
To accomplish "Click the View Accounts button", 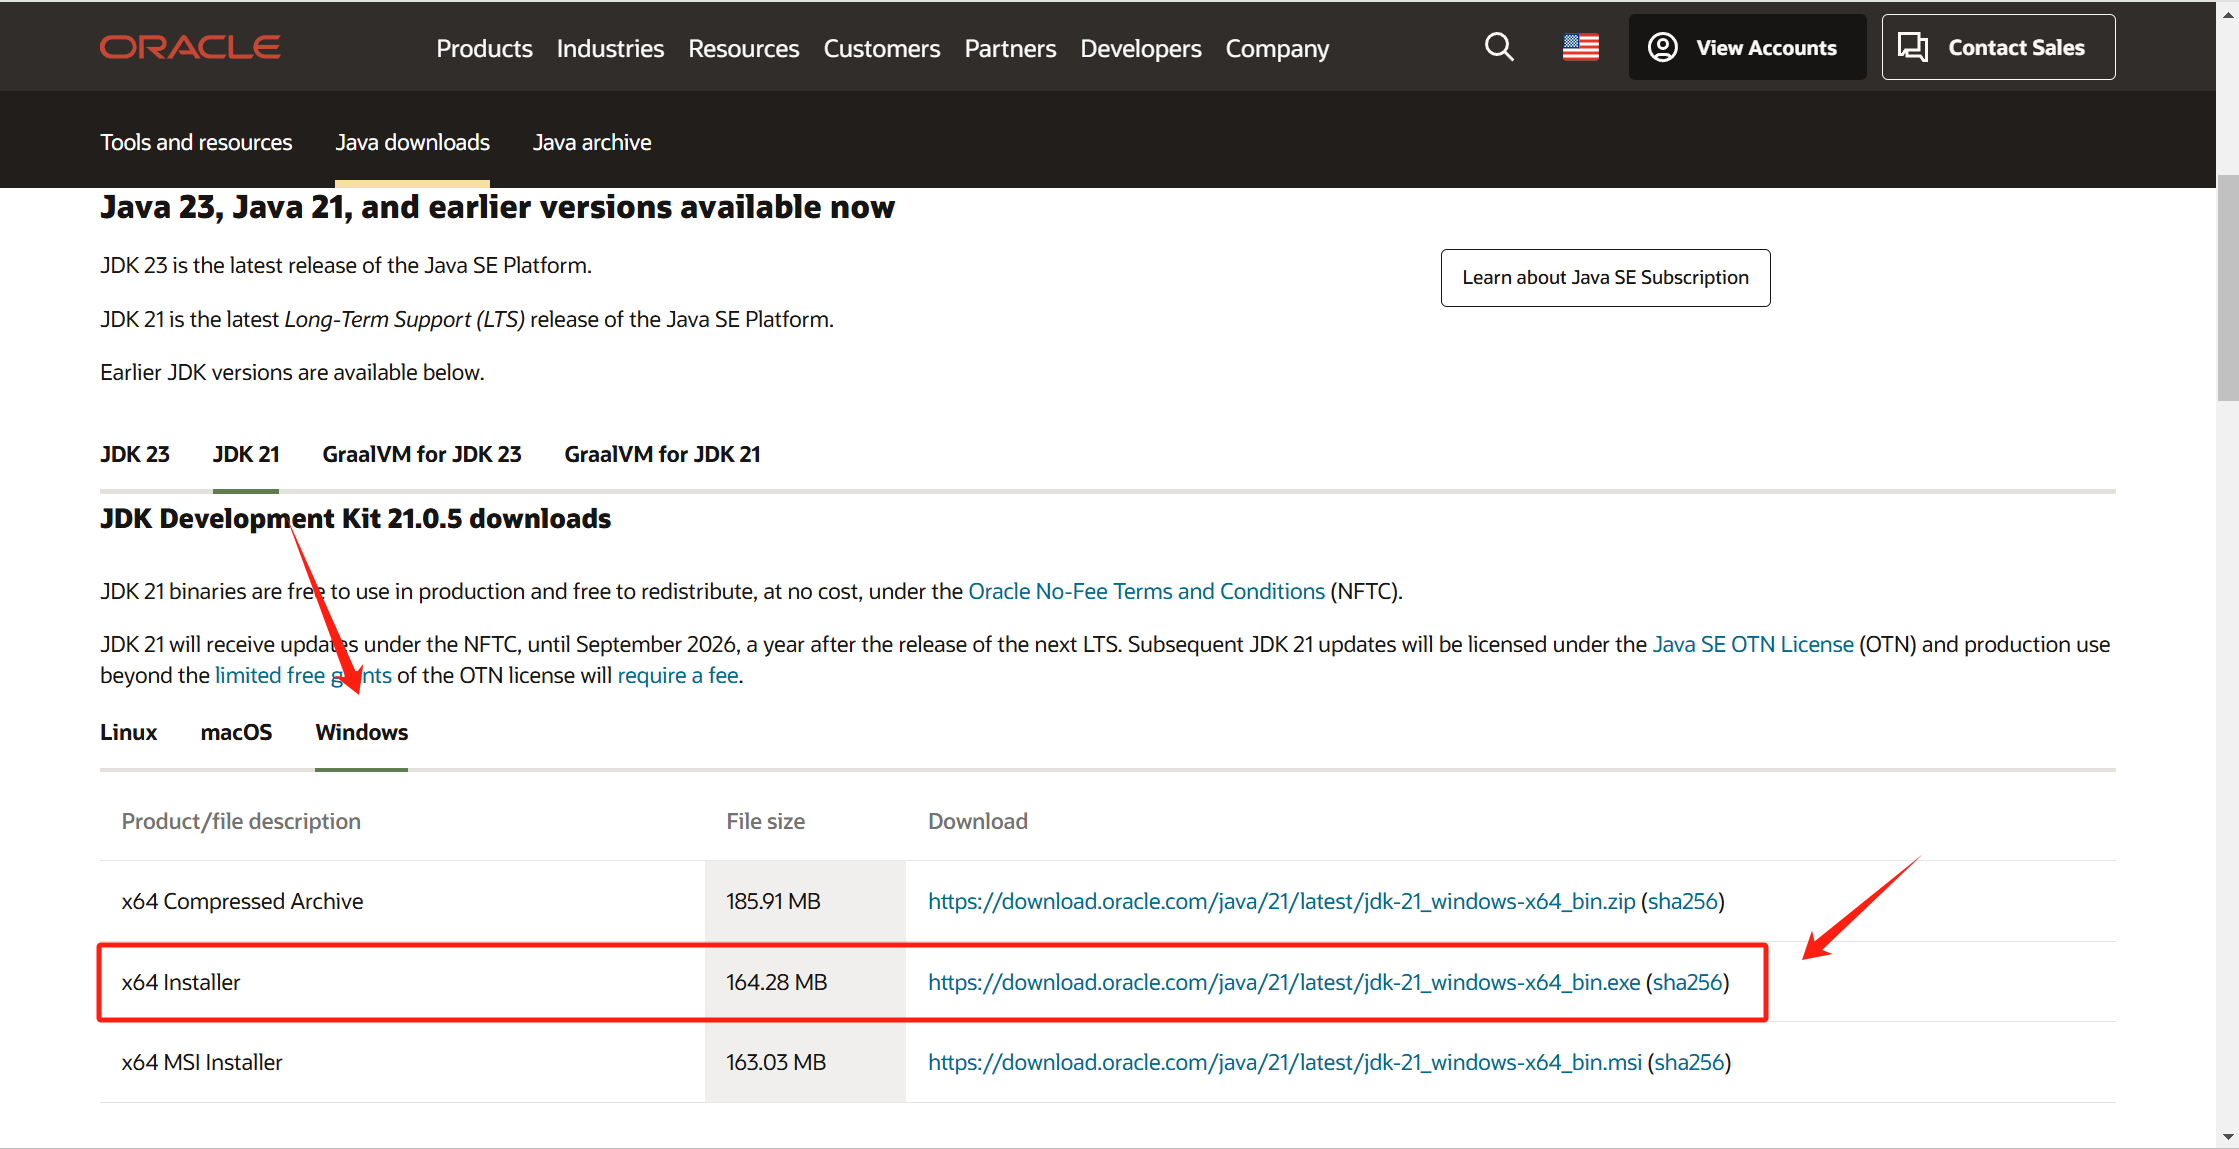I will pos(1746,47).
